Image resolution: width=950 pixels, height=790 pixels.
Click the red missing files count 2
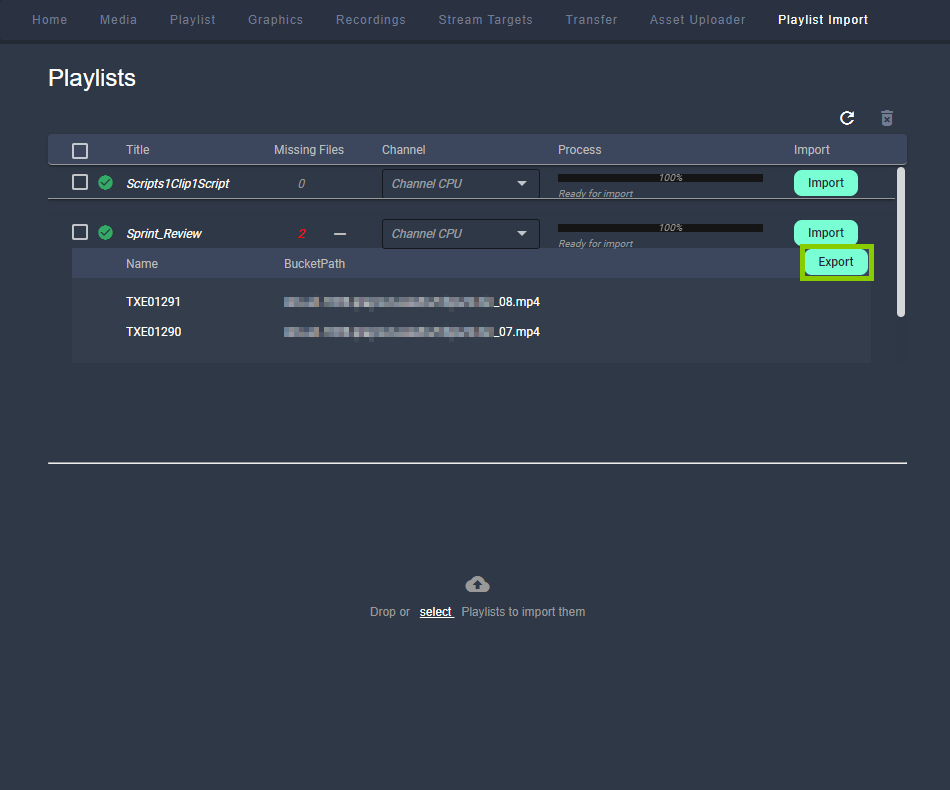pyautogui.click(x=302, y=234)
